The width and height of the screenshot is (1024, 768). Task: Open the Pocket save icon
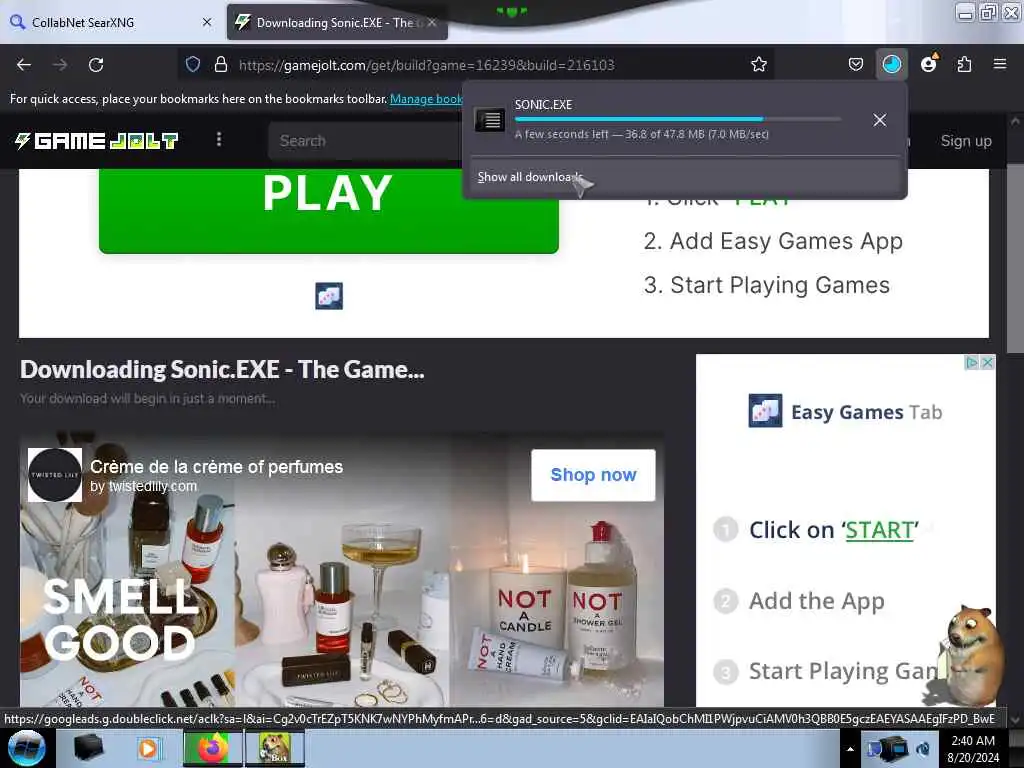856,64
